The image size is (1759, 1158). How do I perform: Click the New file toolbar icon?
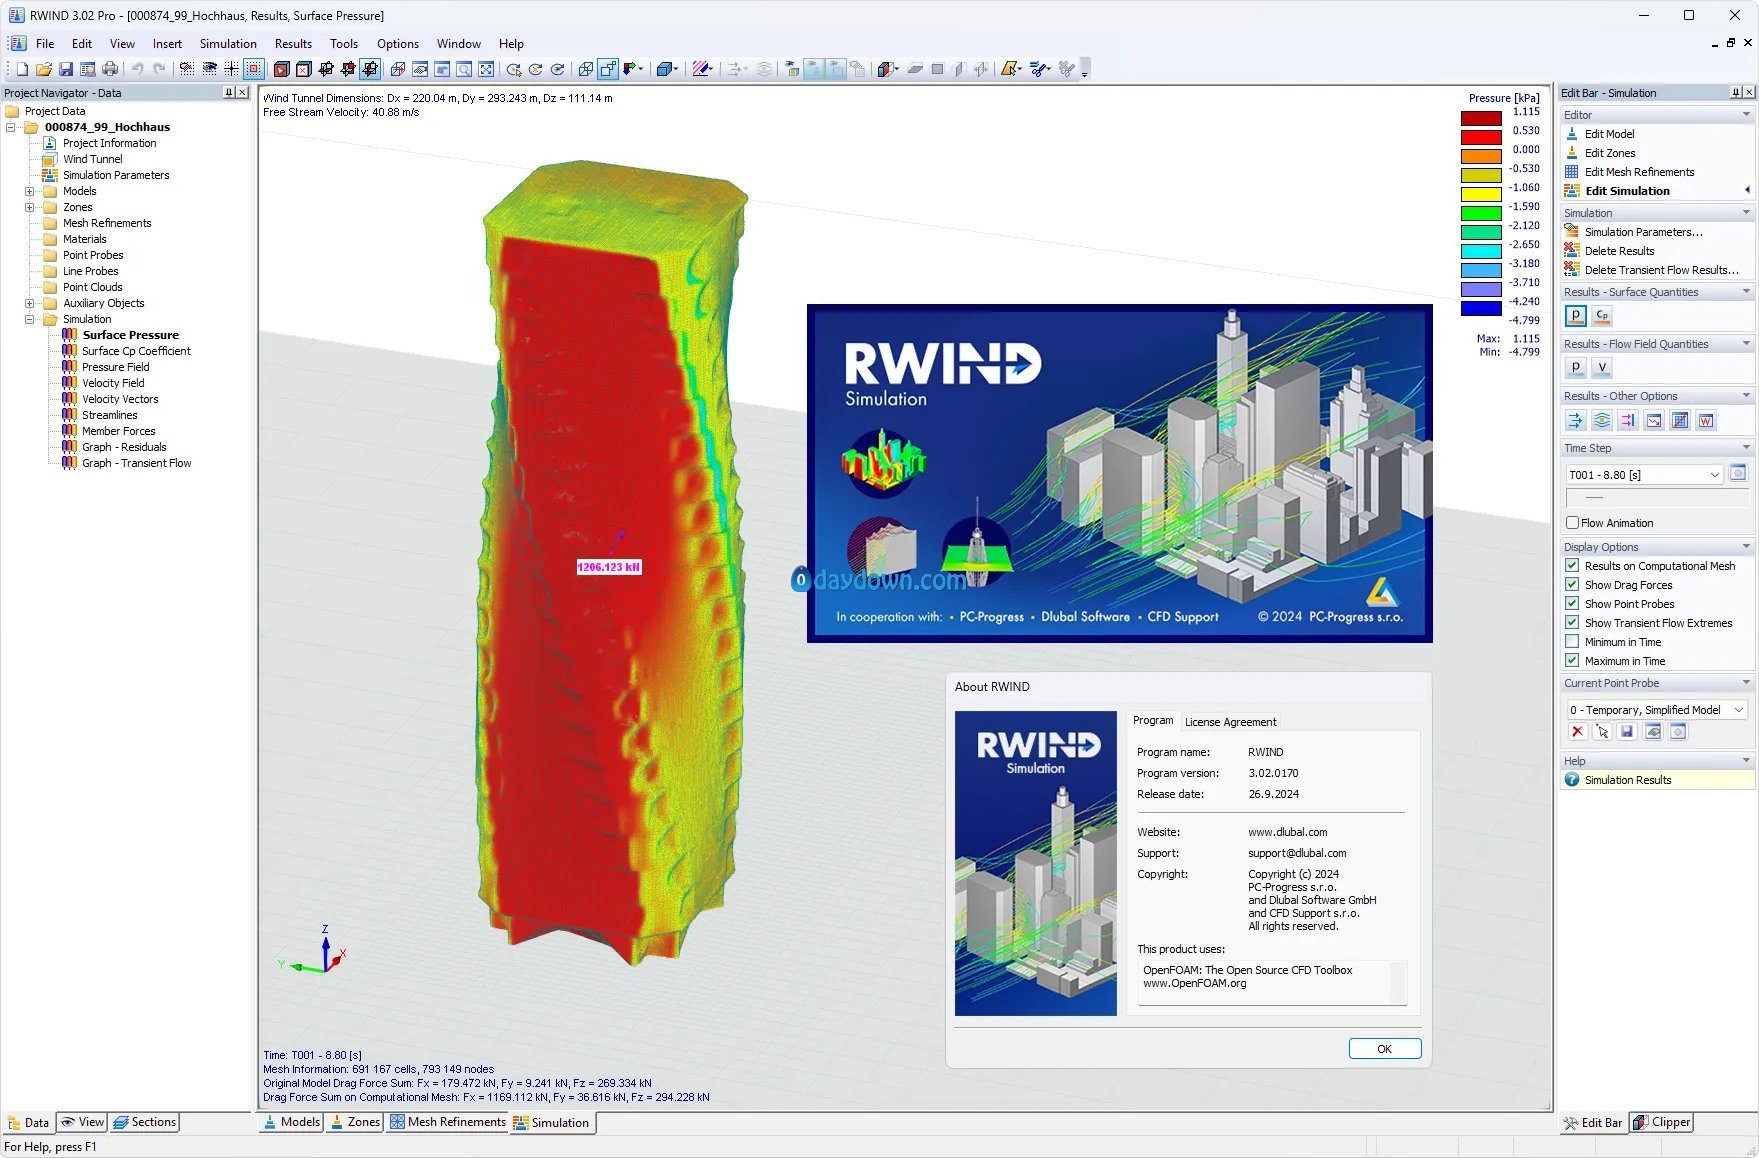tap(22, 69)
